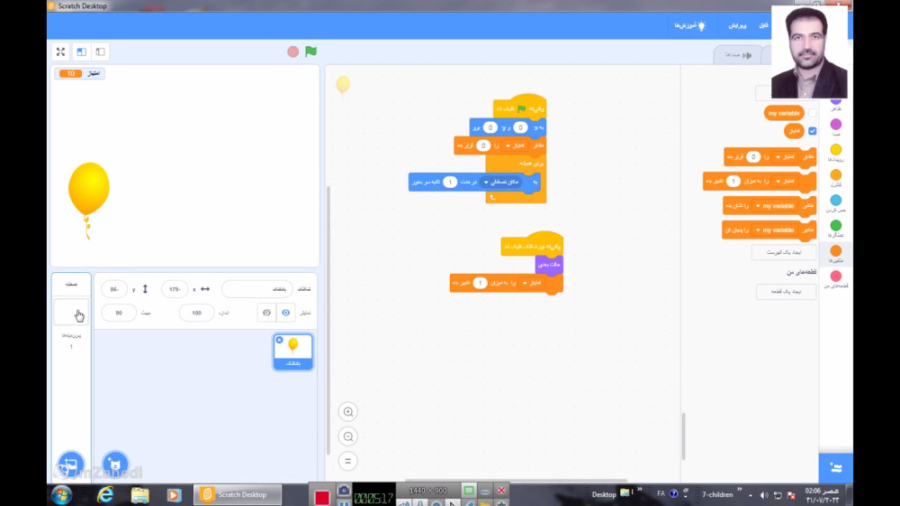Hide the sprite with crossed-eye button

(266, 313)
